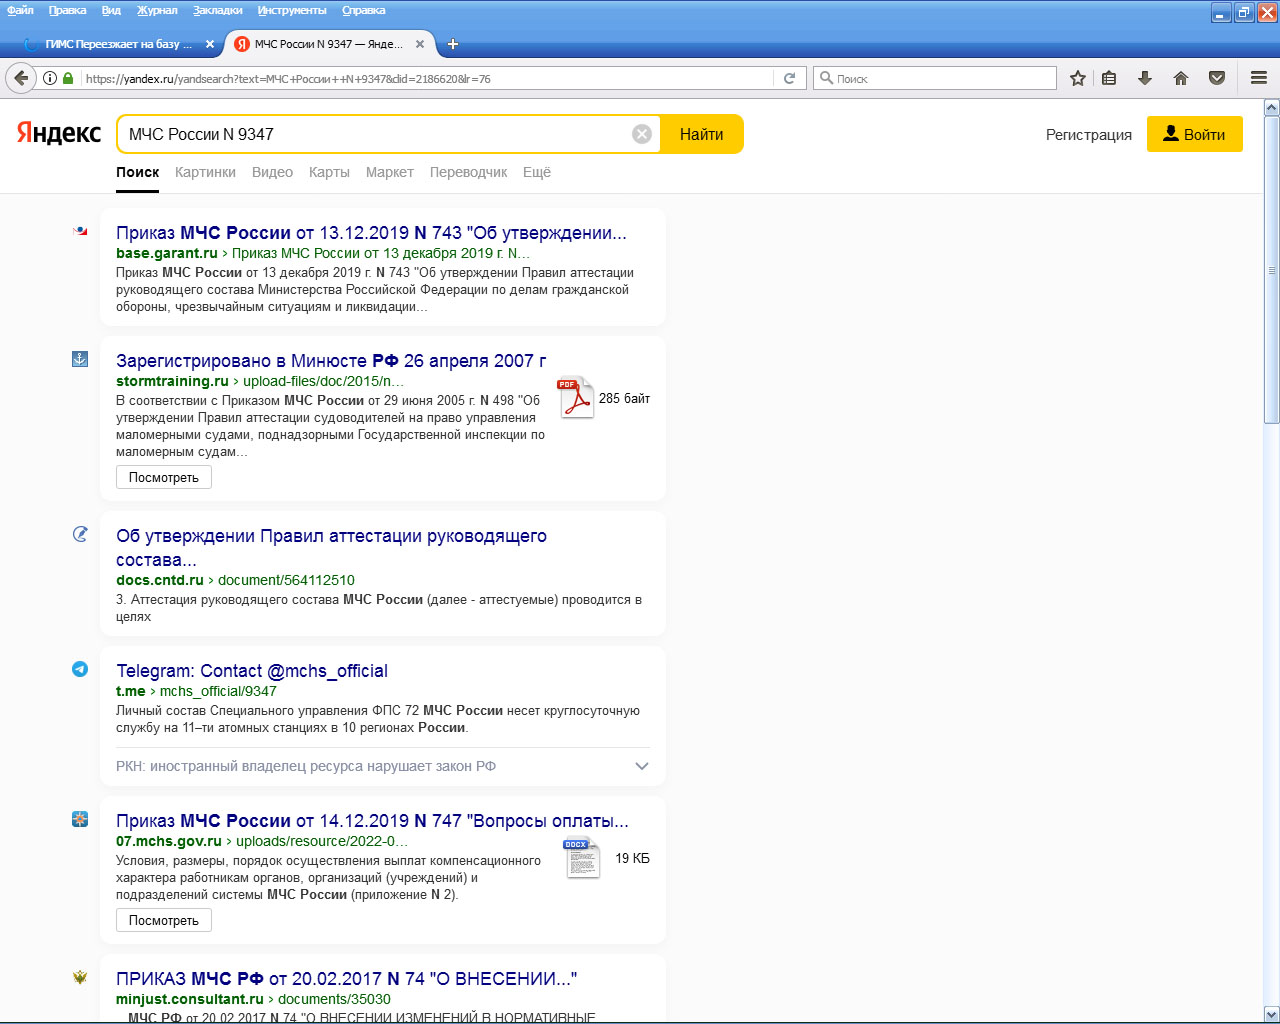1280x1024 pixels.
Task: Click the PDF file icon in stormtraining result
Action: click(576, 398)
